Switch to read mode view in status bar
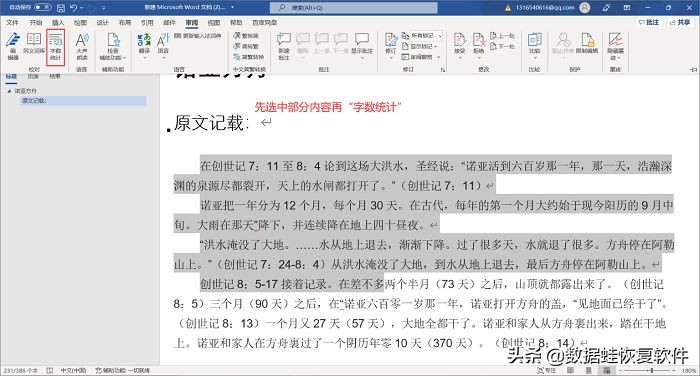This screenshot has height=376, width=700. 571,371
